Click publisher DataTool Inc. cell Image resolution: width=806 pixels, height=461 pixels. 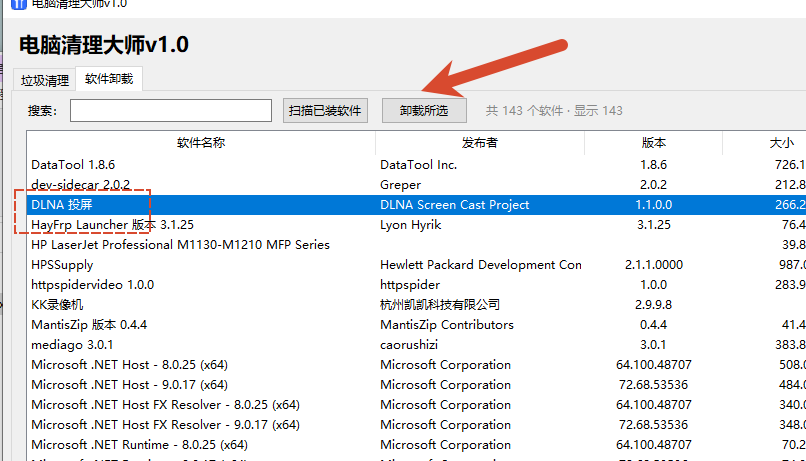(418, 164)
